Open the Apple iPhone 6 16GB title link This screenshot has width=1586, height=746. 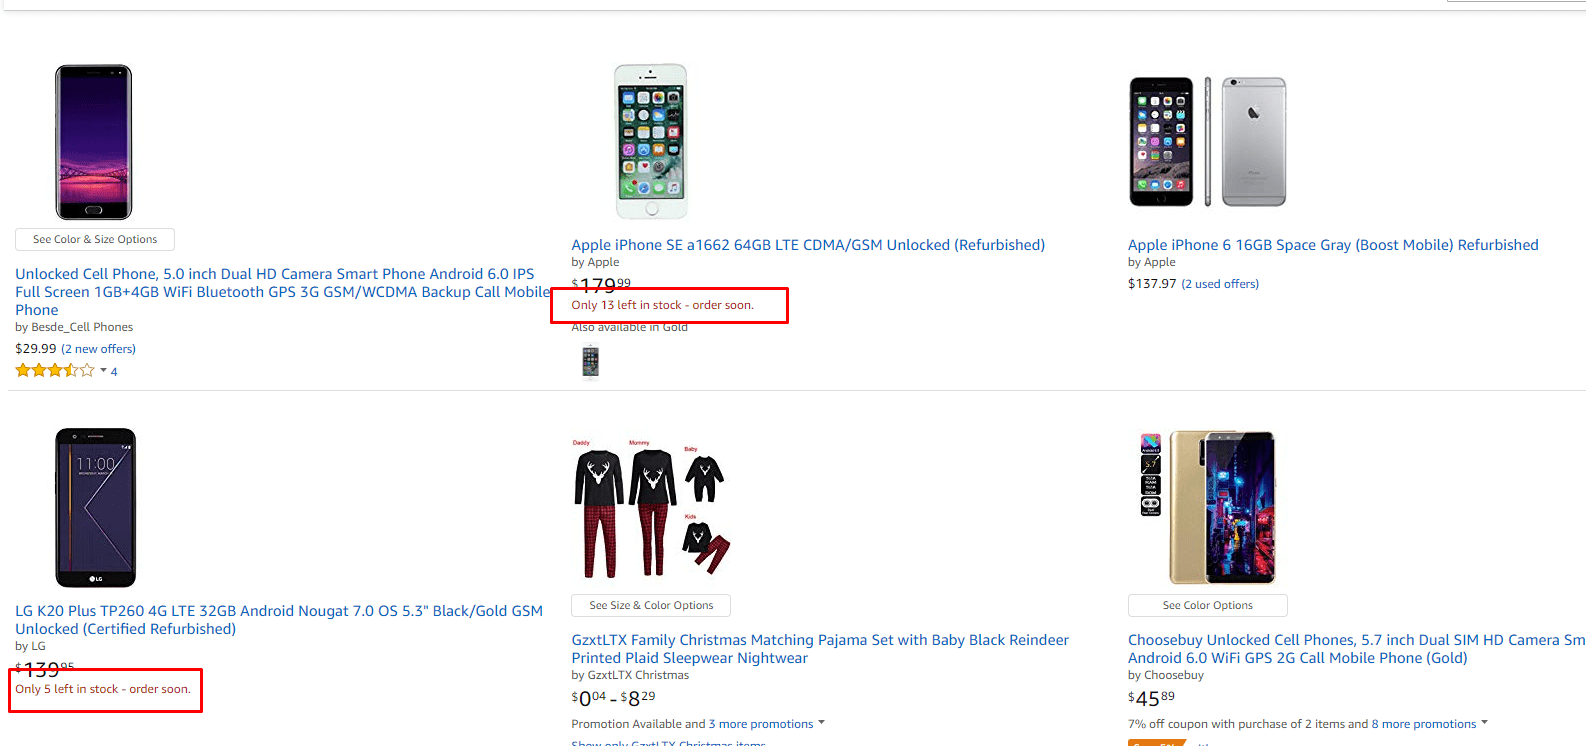tap(1333, 245)
